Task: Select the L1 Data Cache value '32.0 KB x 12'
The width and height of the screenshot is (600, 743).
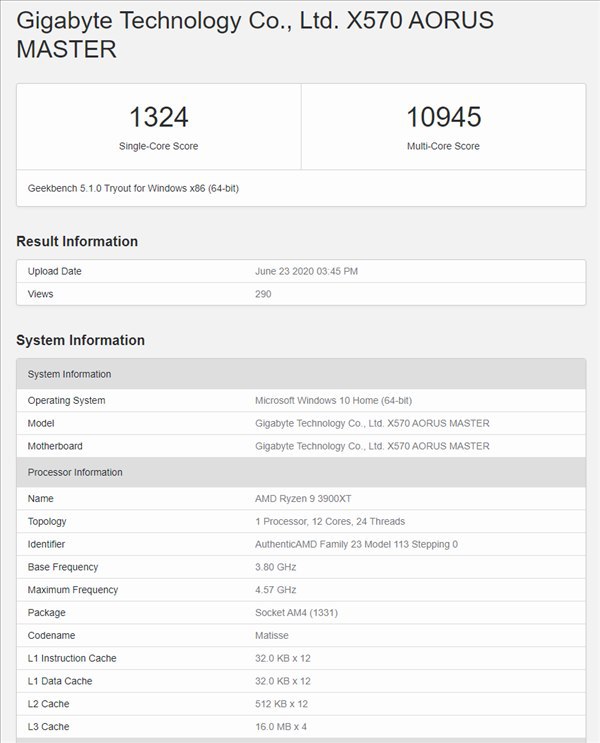Action: click(282, 680)
